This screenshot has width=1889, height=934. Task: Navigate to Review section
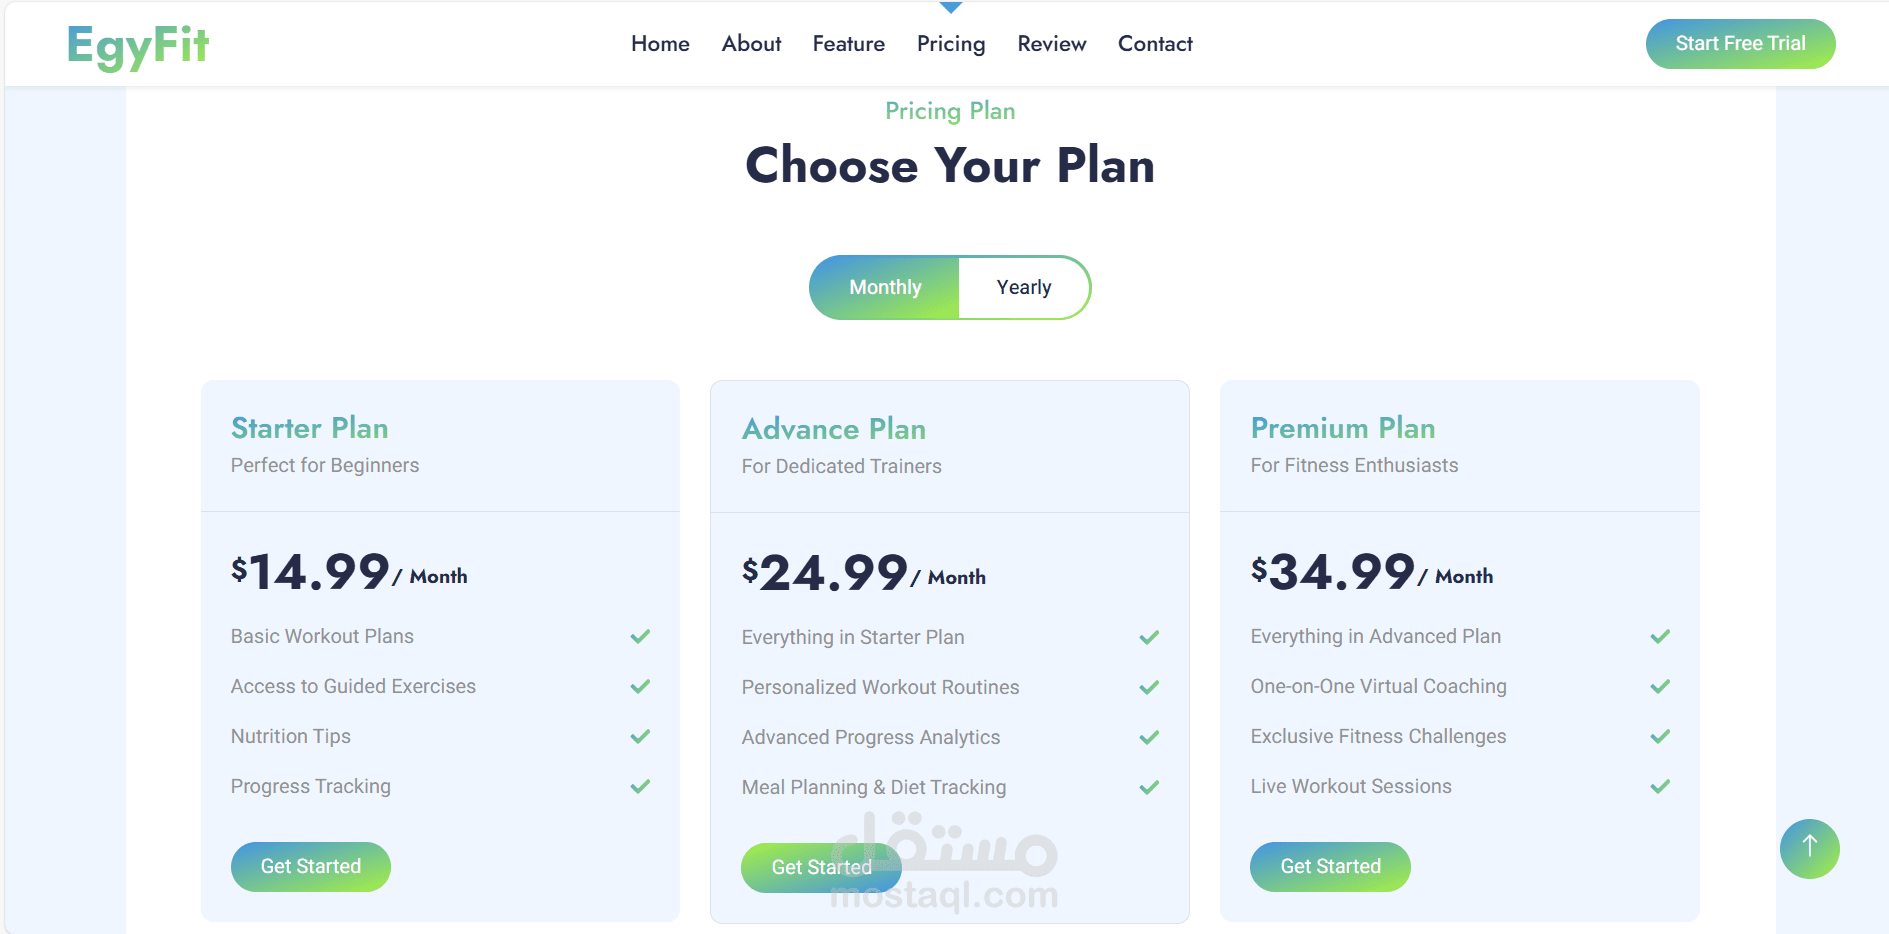[x=1051, y=44]
